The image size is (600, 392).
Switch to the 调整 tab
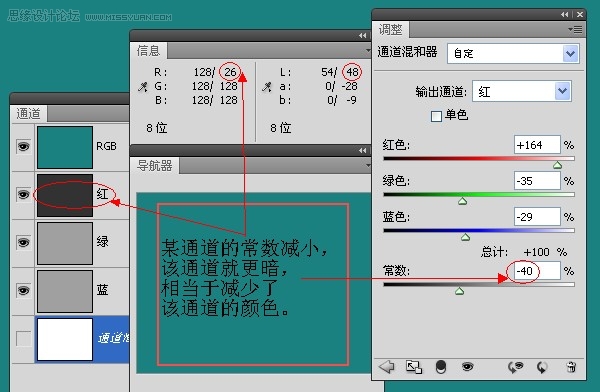click(x=391, y=29)
